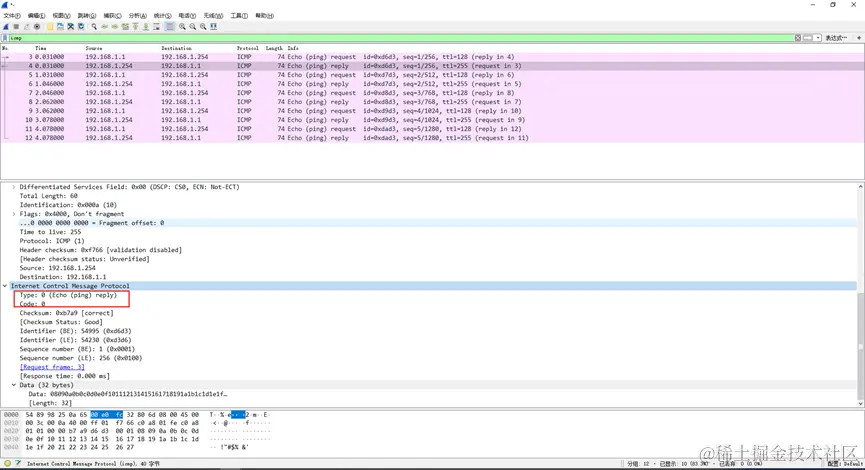Reload the capture file
Image resolution: width=865 pixels, height=470 pixels.
[x=81, y=26]
